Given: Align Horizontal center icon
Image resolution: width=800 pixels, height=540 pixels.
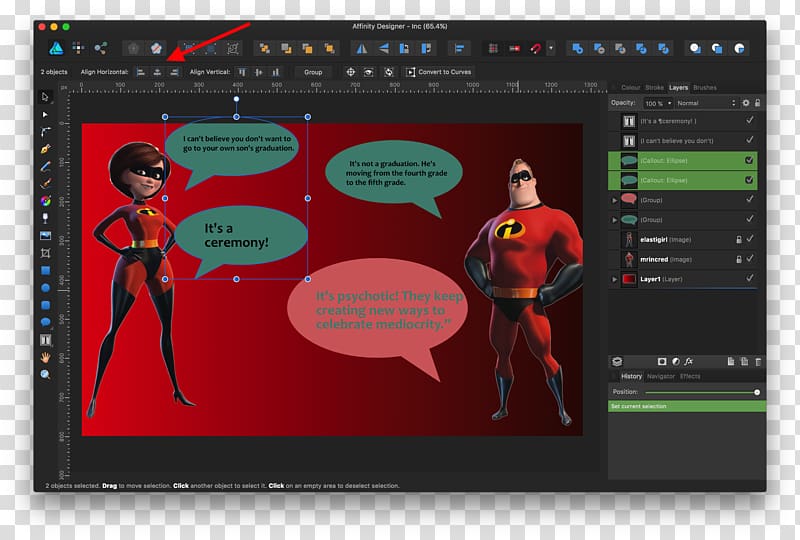Looking at the screenshot, I should 157,72.
